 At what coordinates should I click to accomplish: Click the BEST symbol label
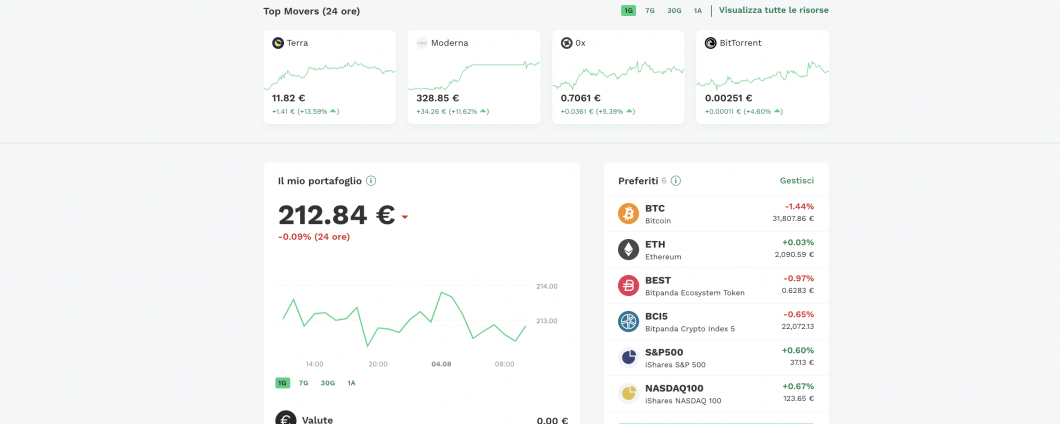tap(658, 280)
